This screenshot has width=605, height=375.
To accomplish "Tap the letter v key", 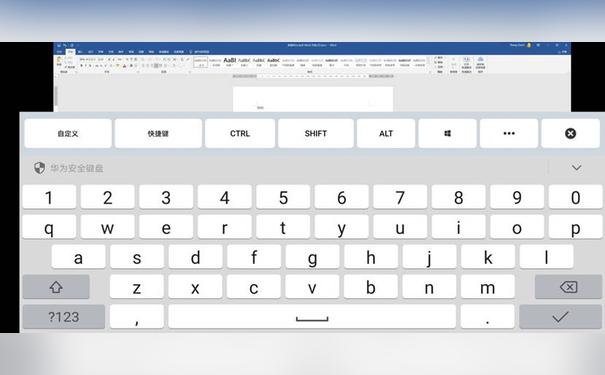I will (x=312, y=287).
